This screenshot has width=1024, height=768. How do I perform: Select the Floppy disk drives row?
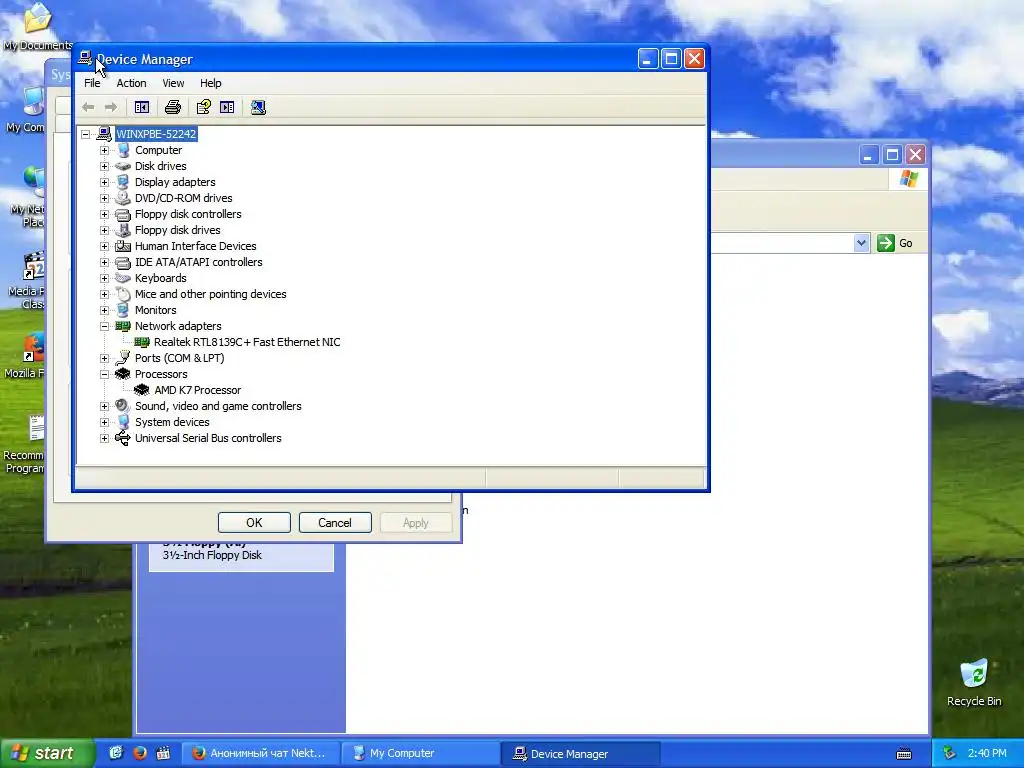(x=178, y=231)
